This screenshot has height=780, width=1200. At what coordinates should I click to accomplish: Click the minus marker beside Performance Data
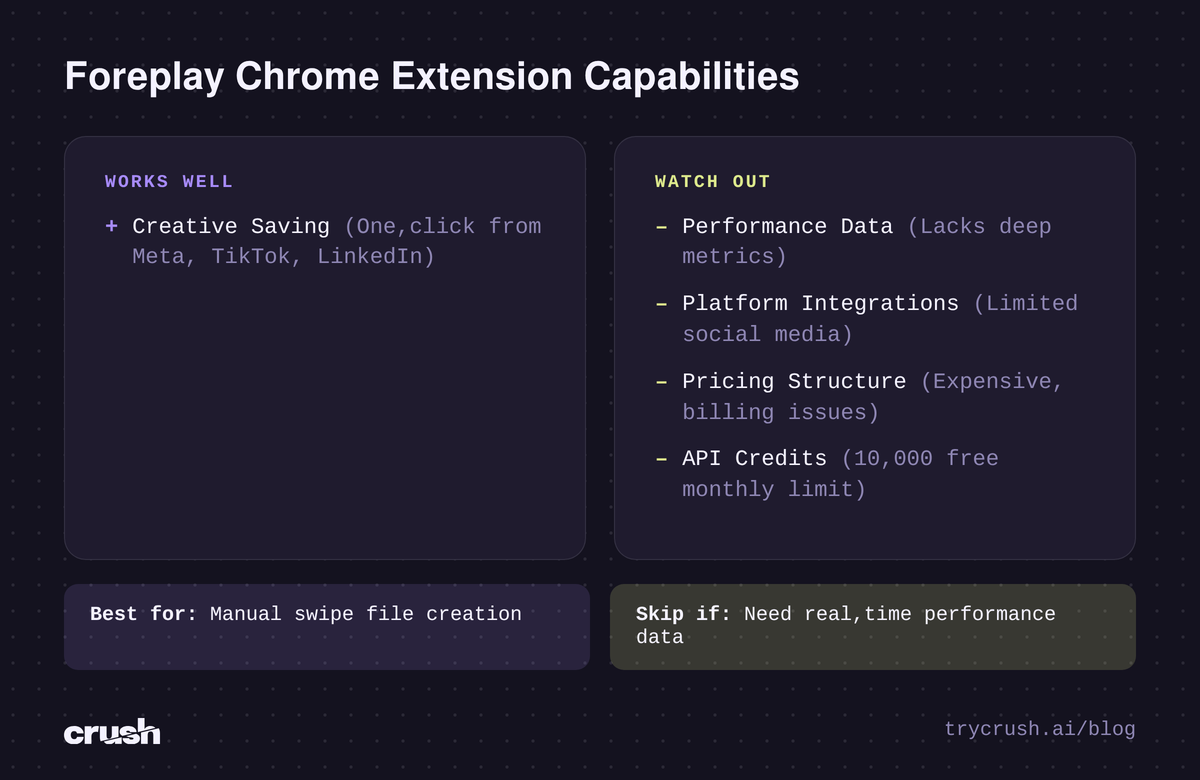click(x=661, y=227)
